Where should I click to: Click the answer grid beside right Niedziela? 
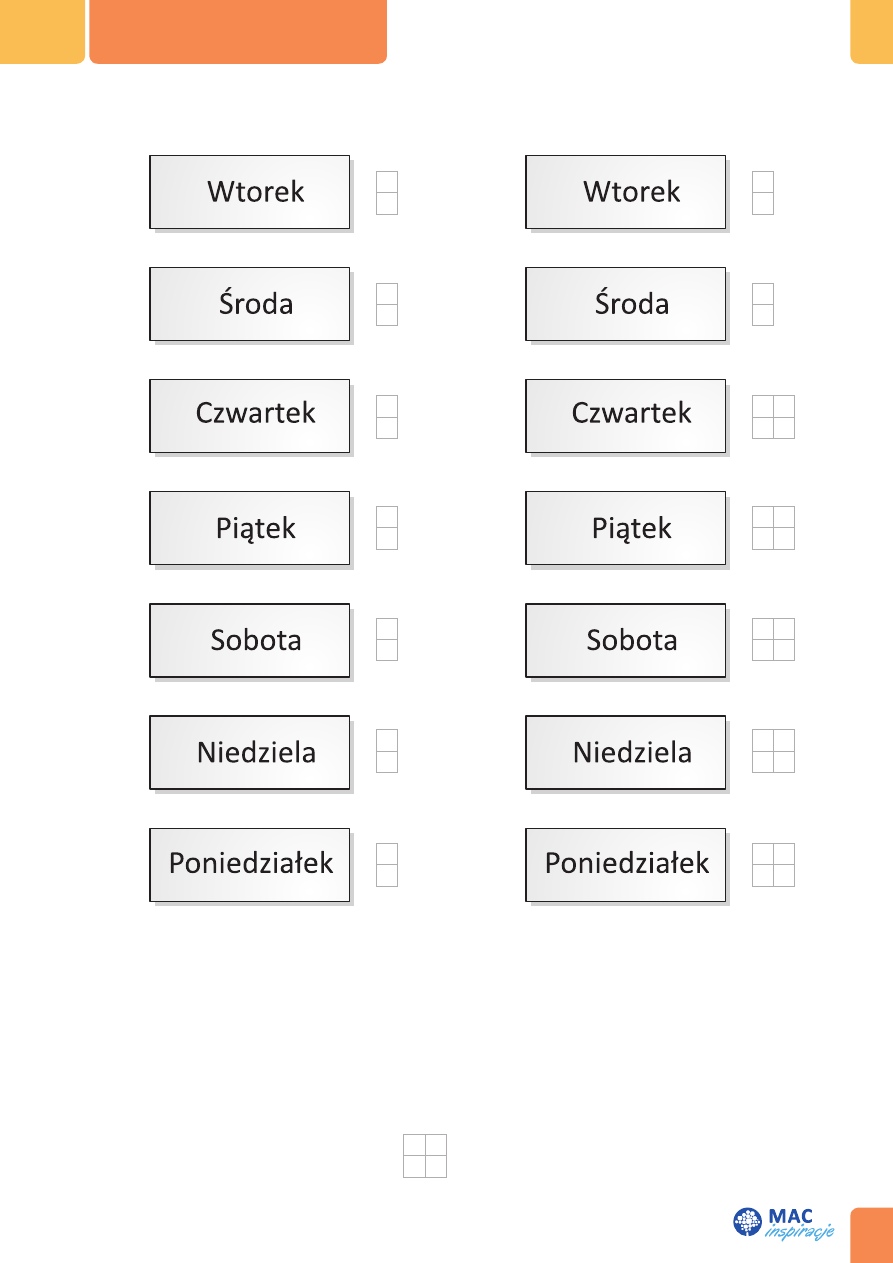click(773, 752)
